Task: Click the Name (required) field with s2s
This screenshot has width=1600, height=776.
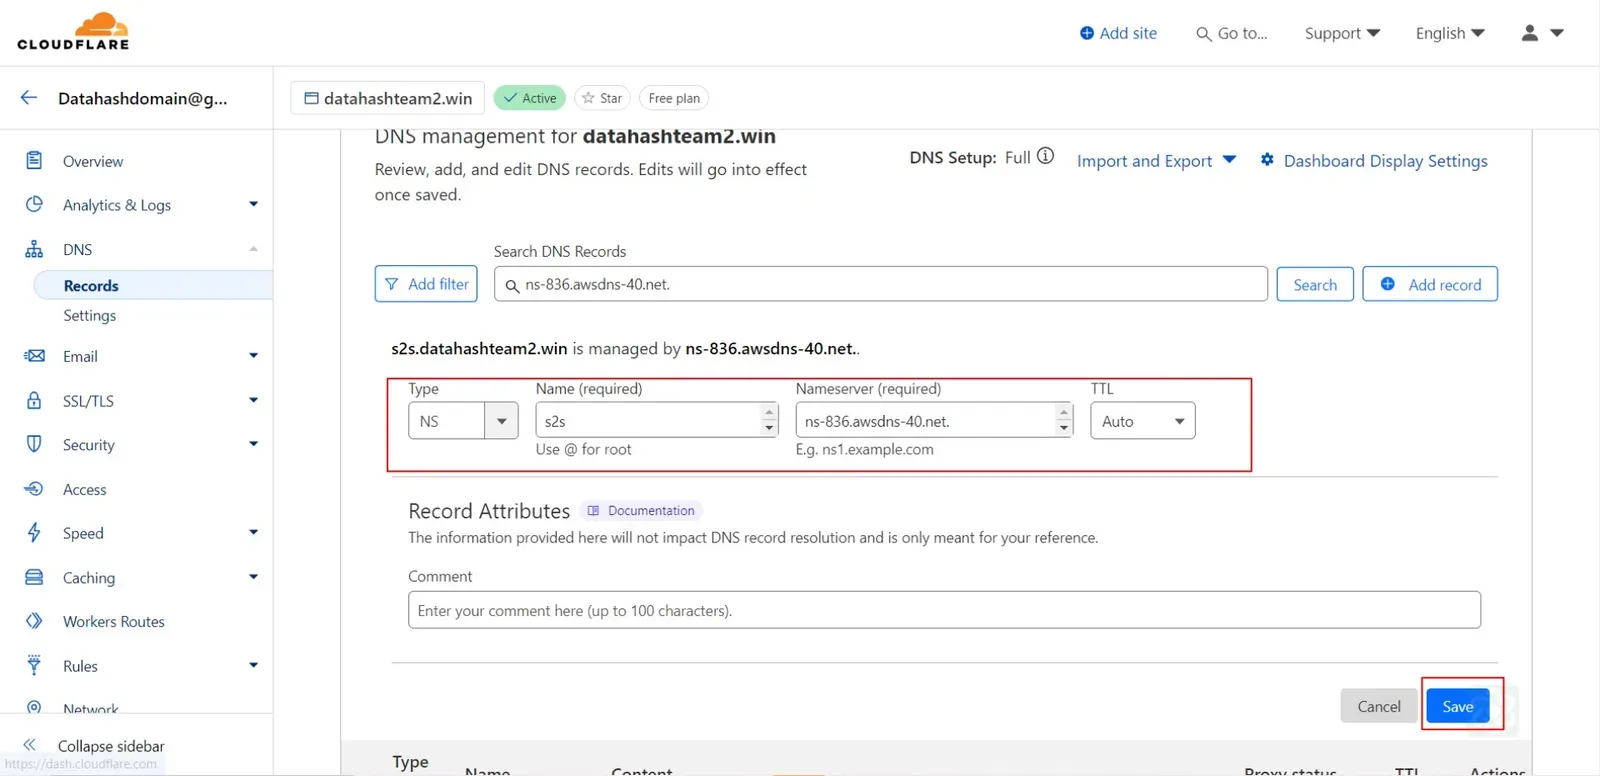Action: point(657,421)
